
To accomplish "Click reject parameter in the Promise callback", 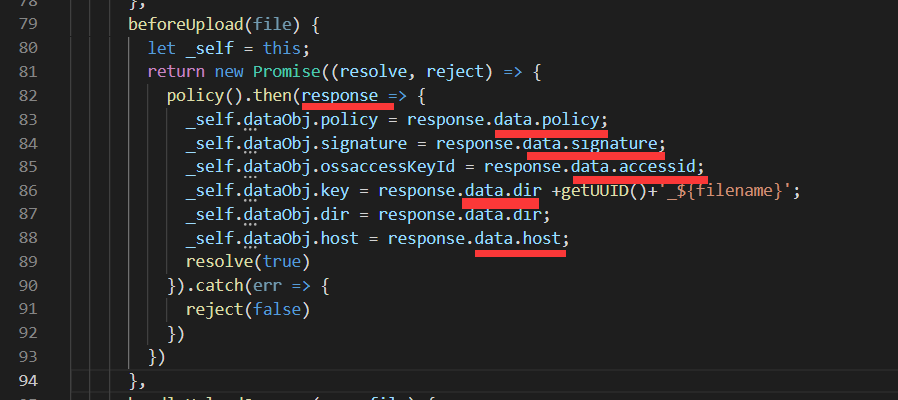I will coord(455,72).
